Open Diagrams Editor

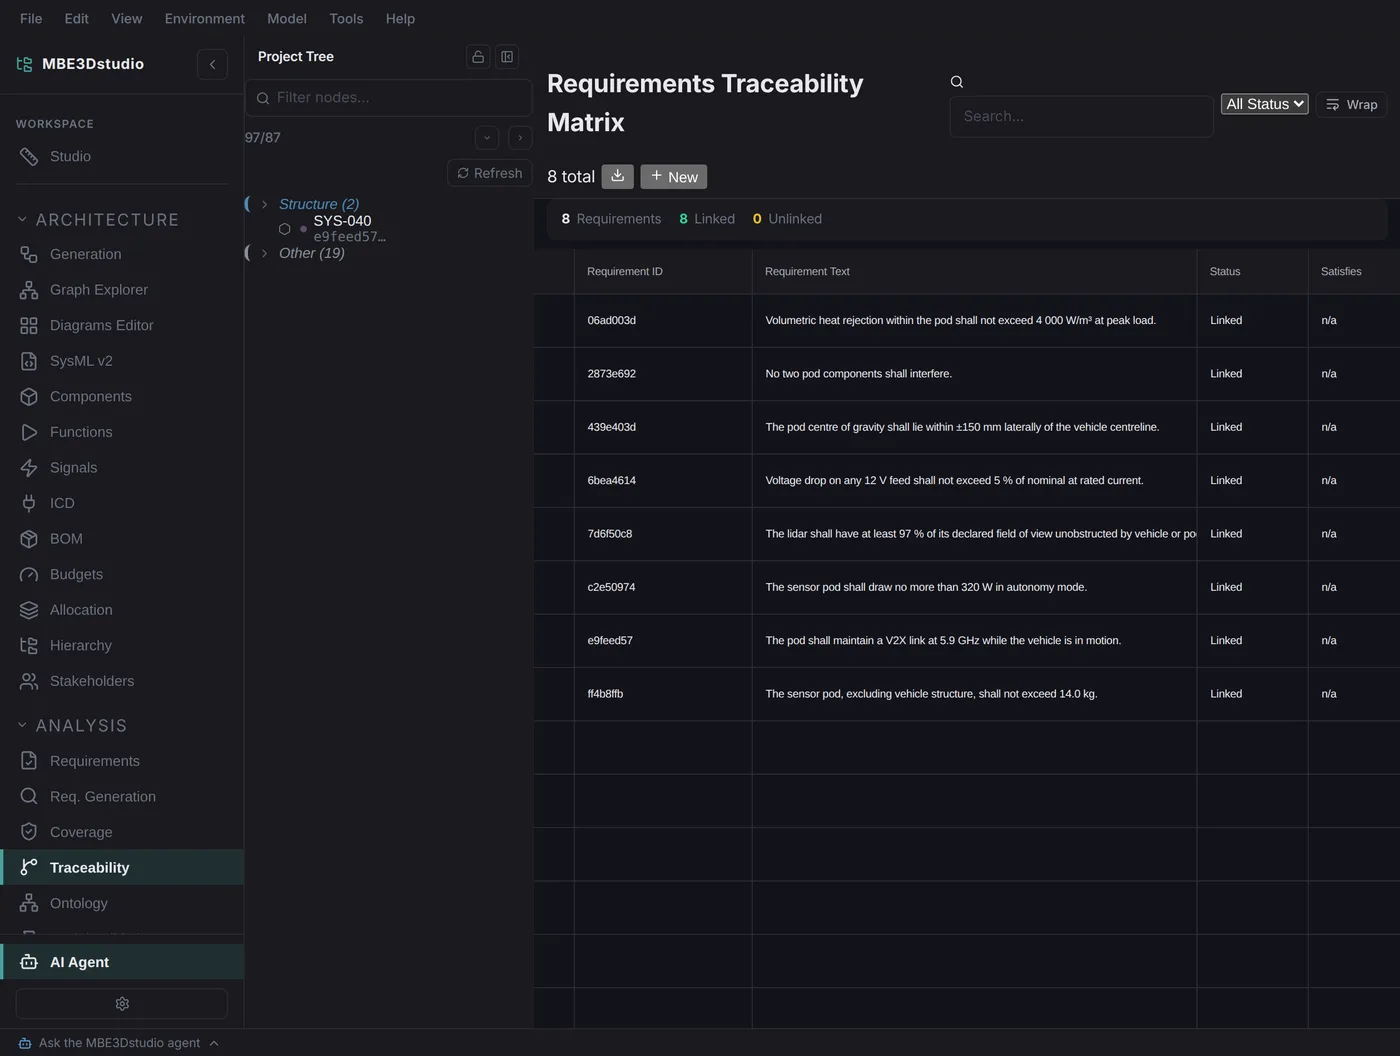point(121,325)
